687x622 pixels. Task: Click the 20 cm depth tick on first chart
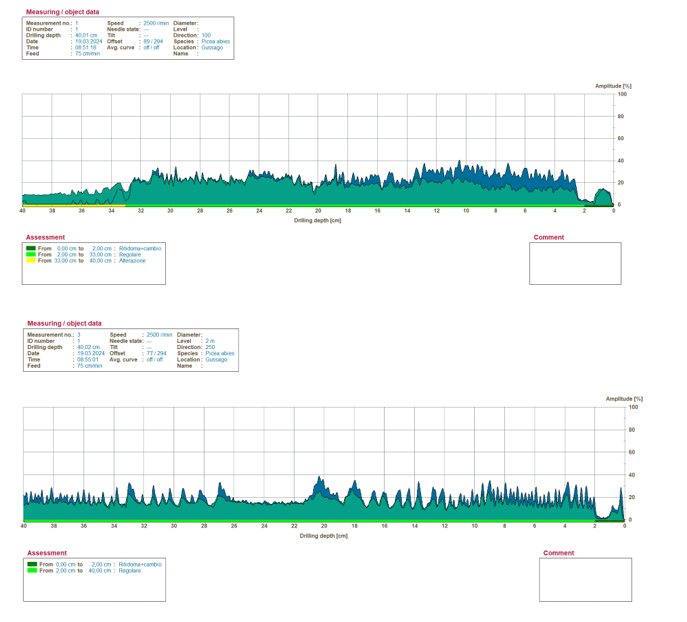click(318, 211)
